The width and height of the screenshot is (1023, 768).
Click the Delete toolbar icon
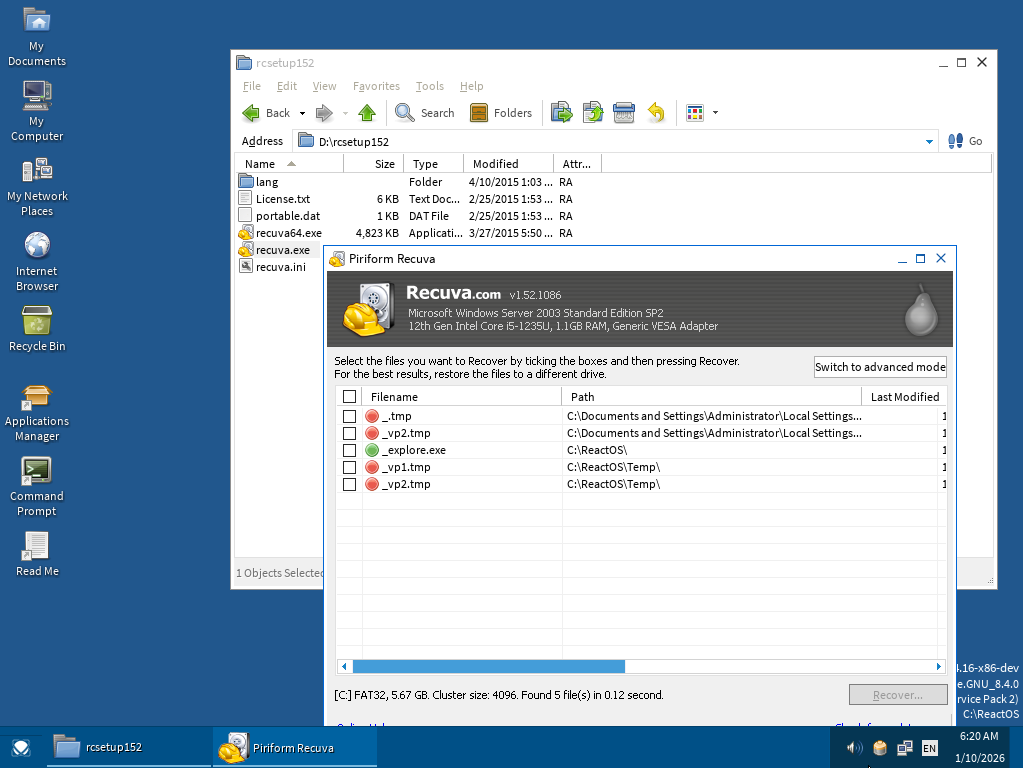click(x=624, y=113)
